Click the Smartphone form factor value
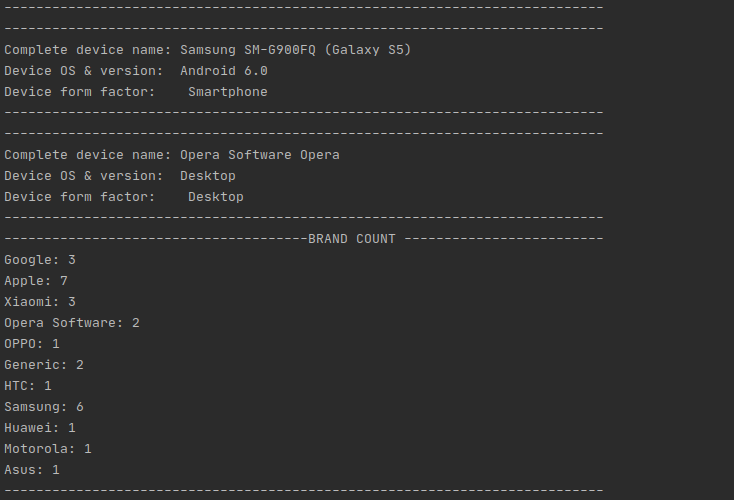This screenshot has width=734, height=500. coord(228,92)
